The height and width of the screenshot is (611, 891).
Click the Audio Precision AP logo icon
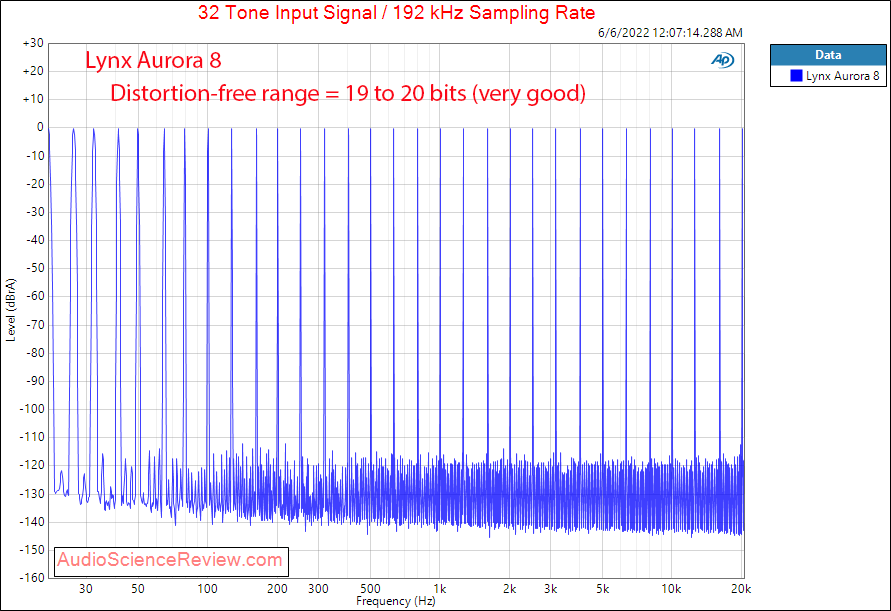722,60
